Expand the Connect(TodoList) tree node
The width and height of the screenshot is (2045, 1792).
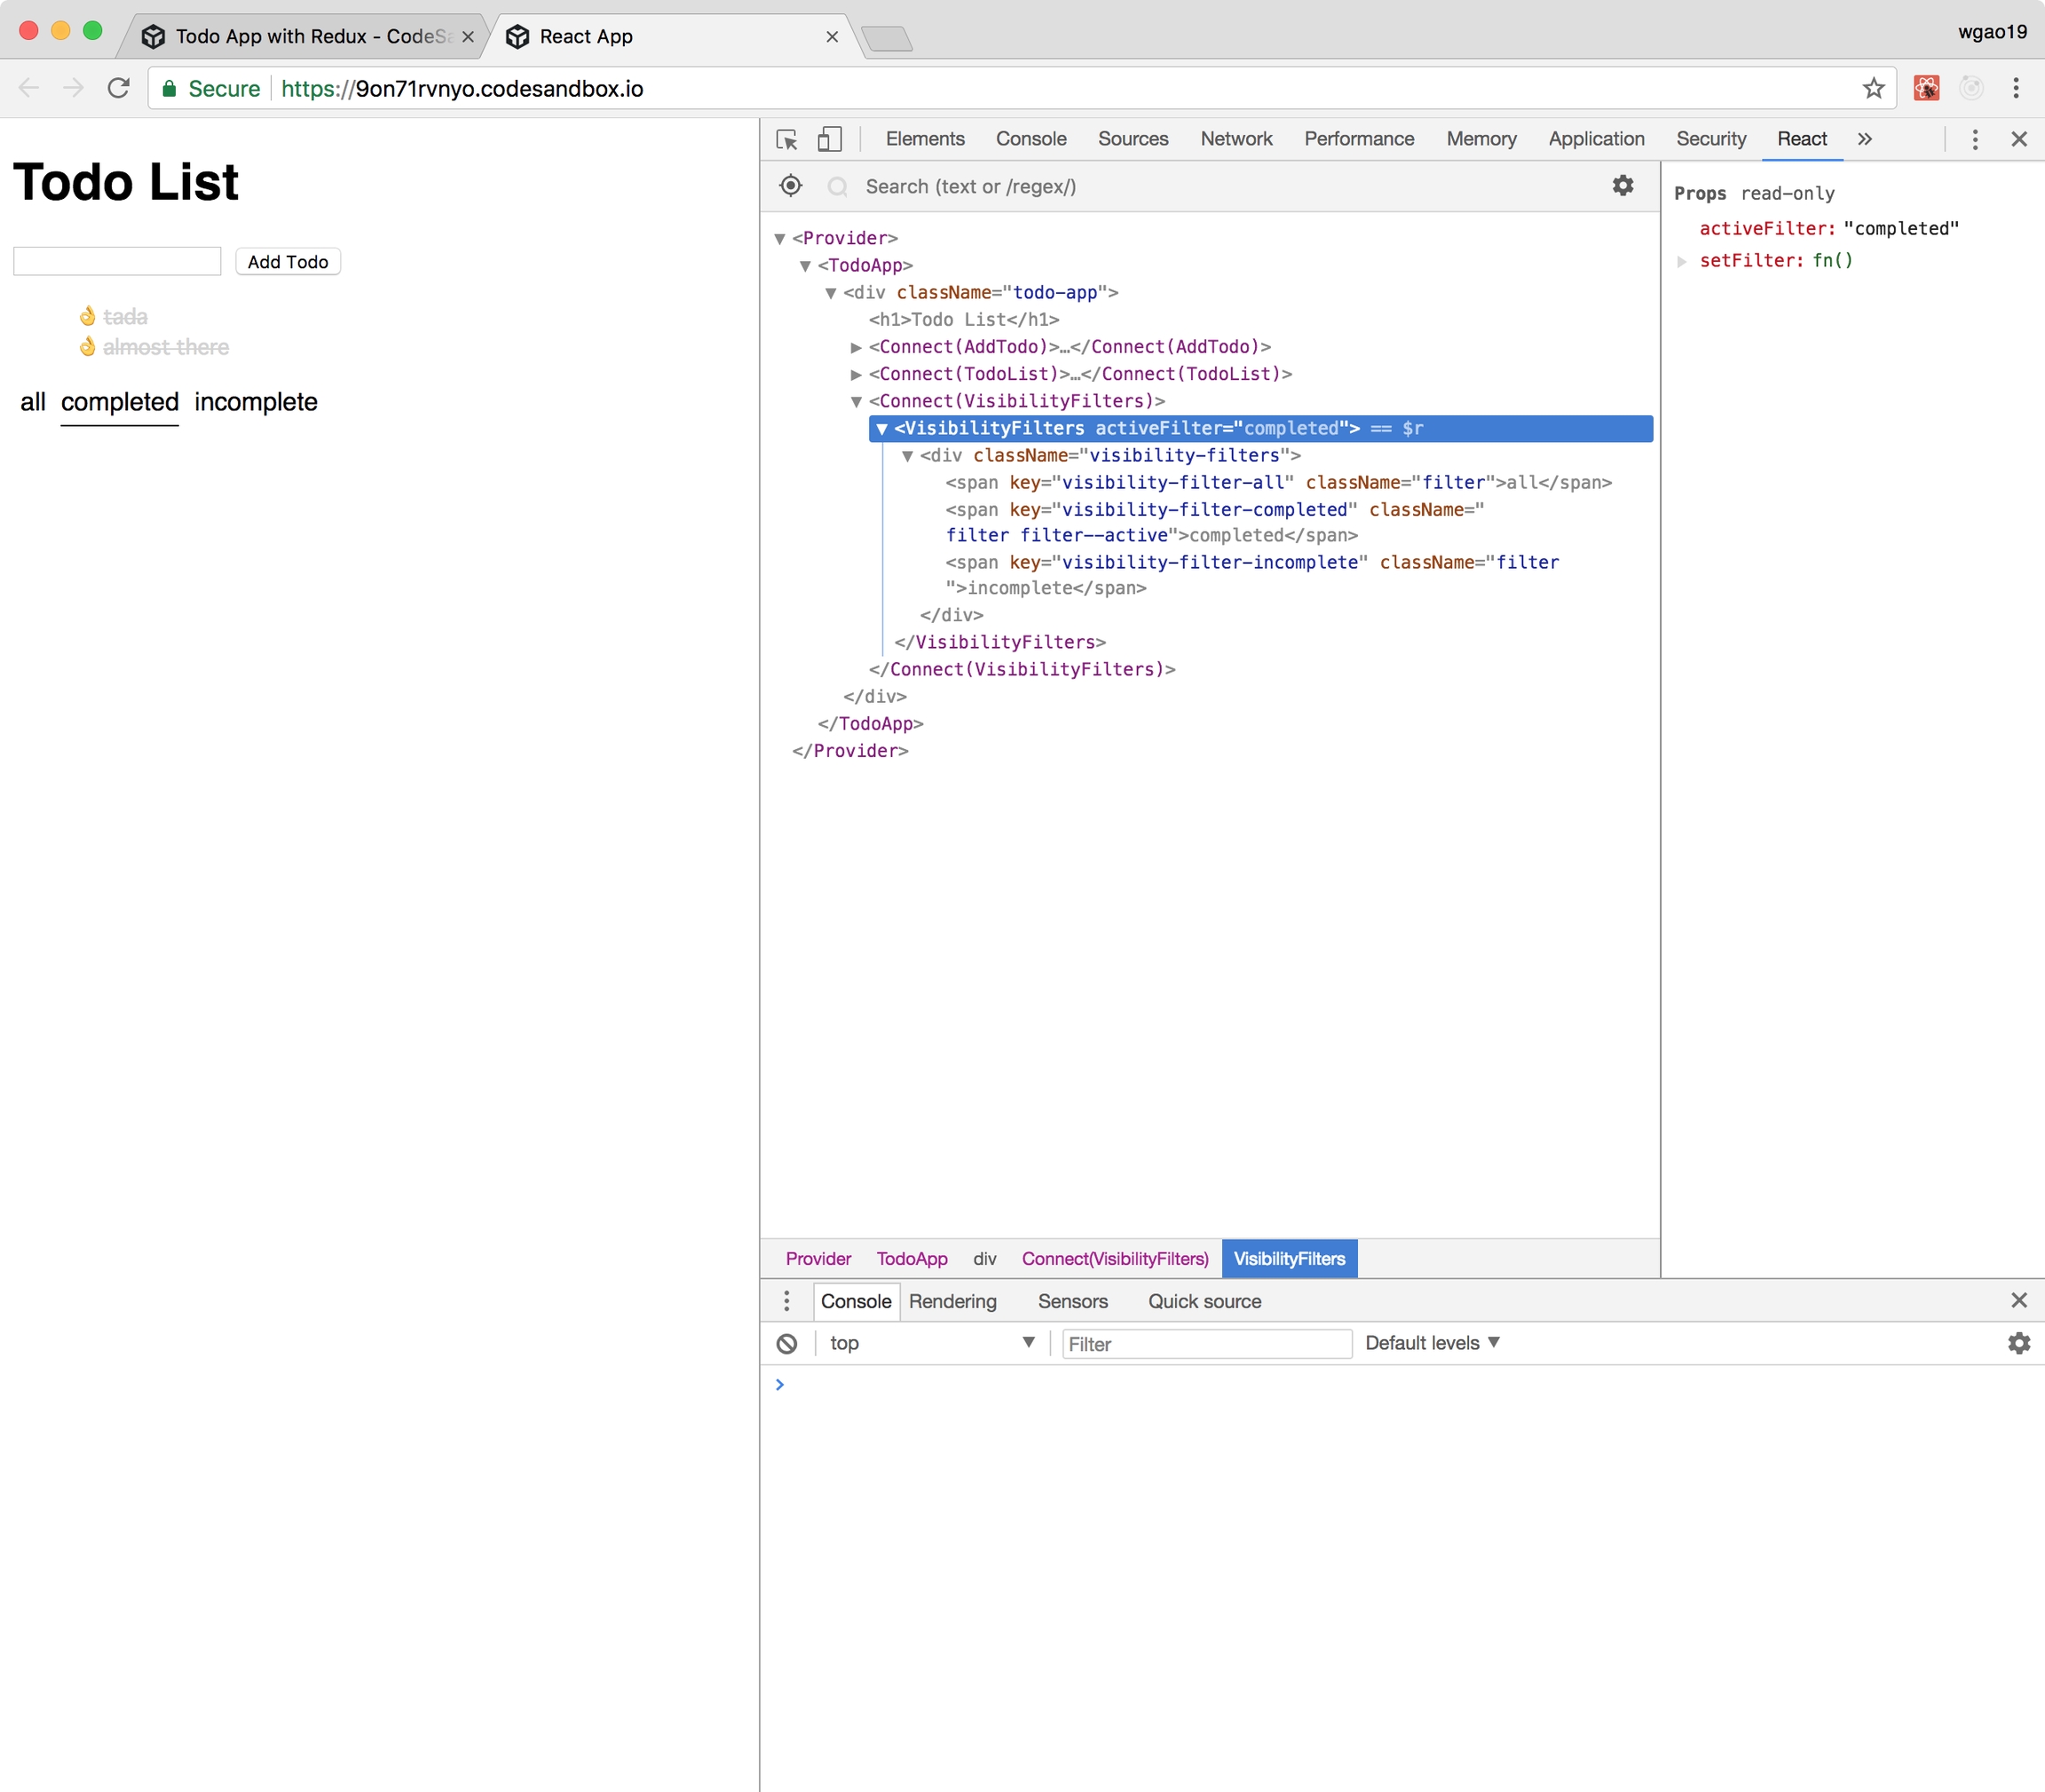tap(856, 374)
